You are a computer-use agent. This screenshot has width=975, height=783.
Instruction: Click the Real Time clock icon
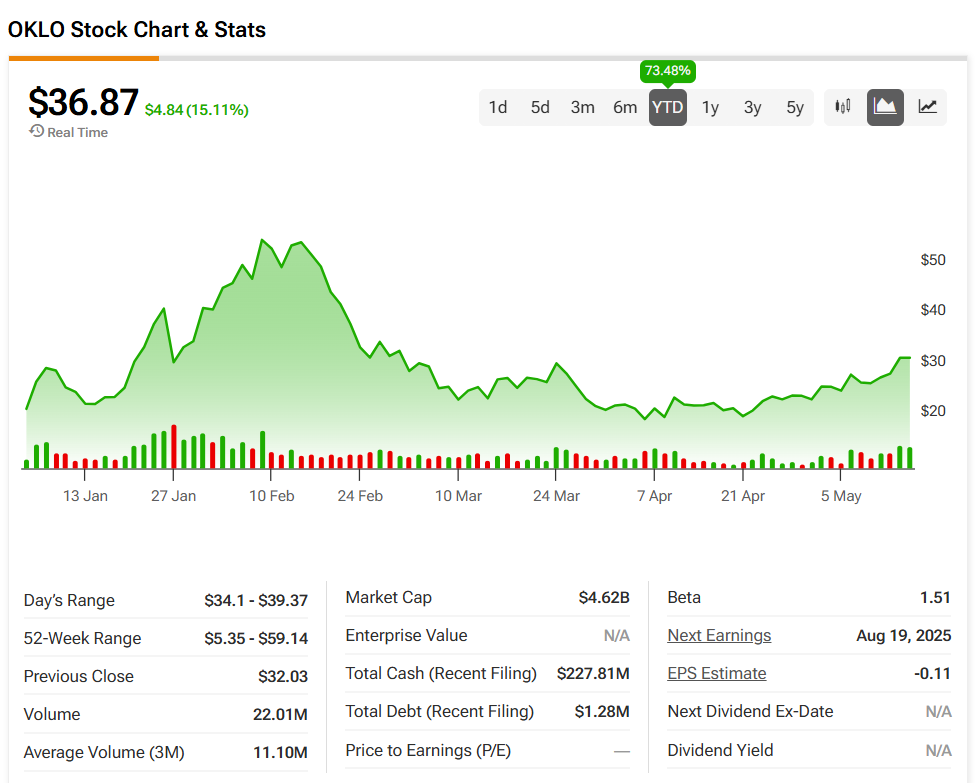[x=37, y=132]
